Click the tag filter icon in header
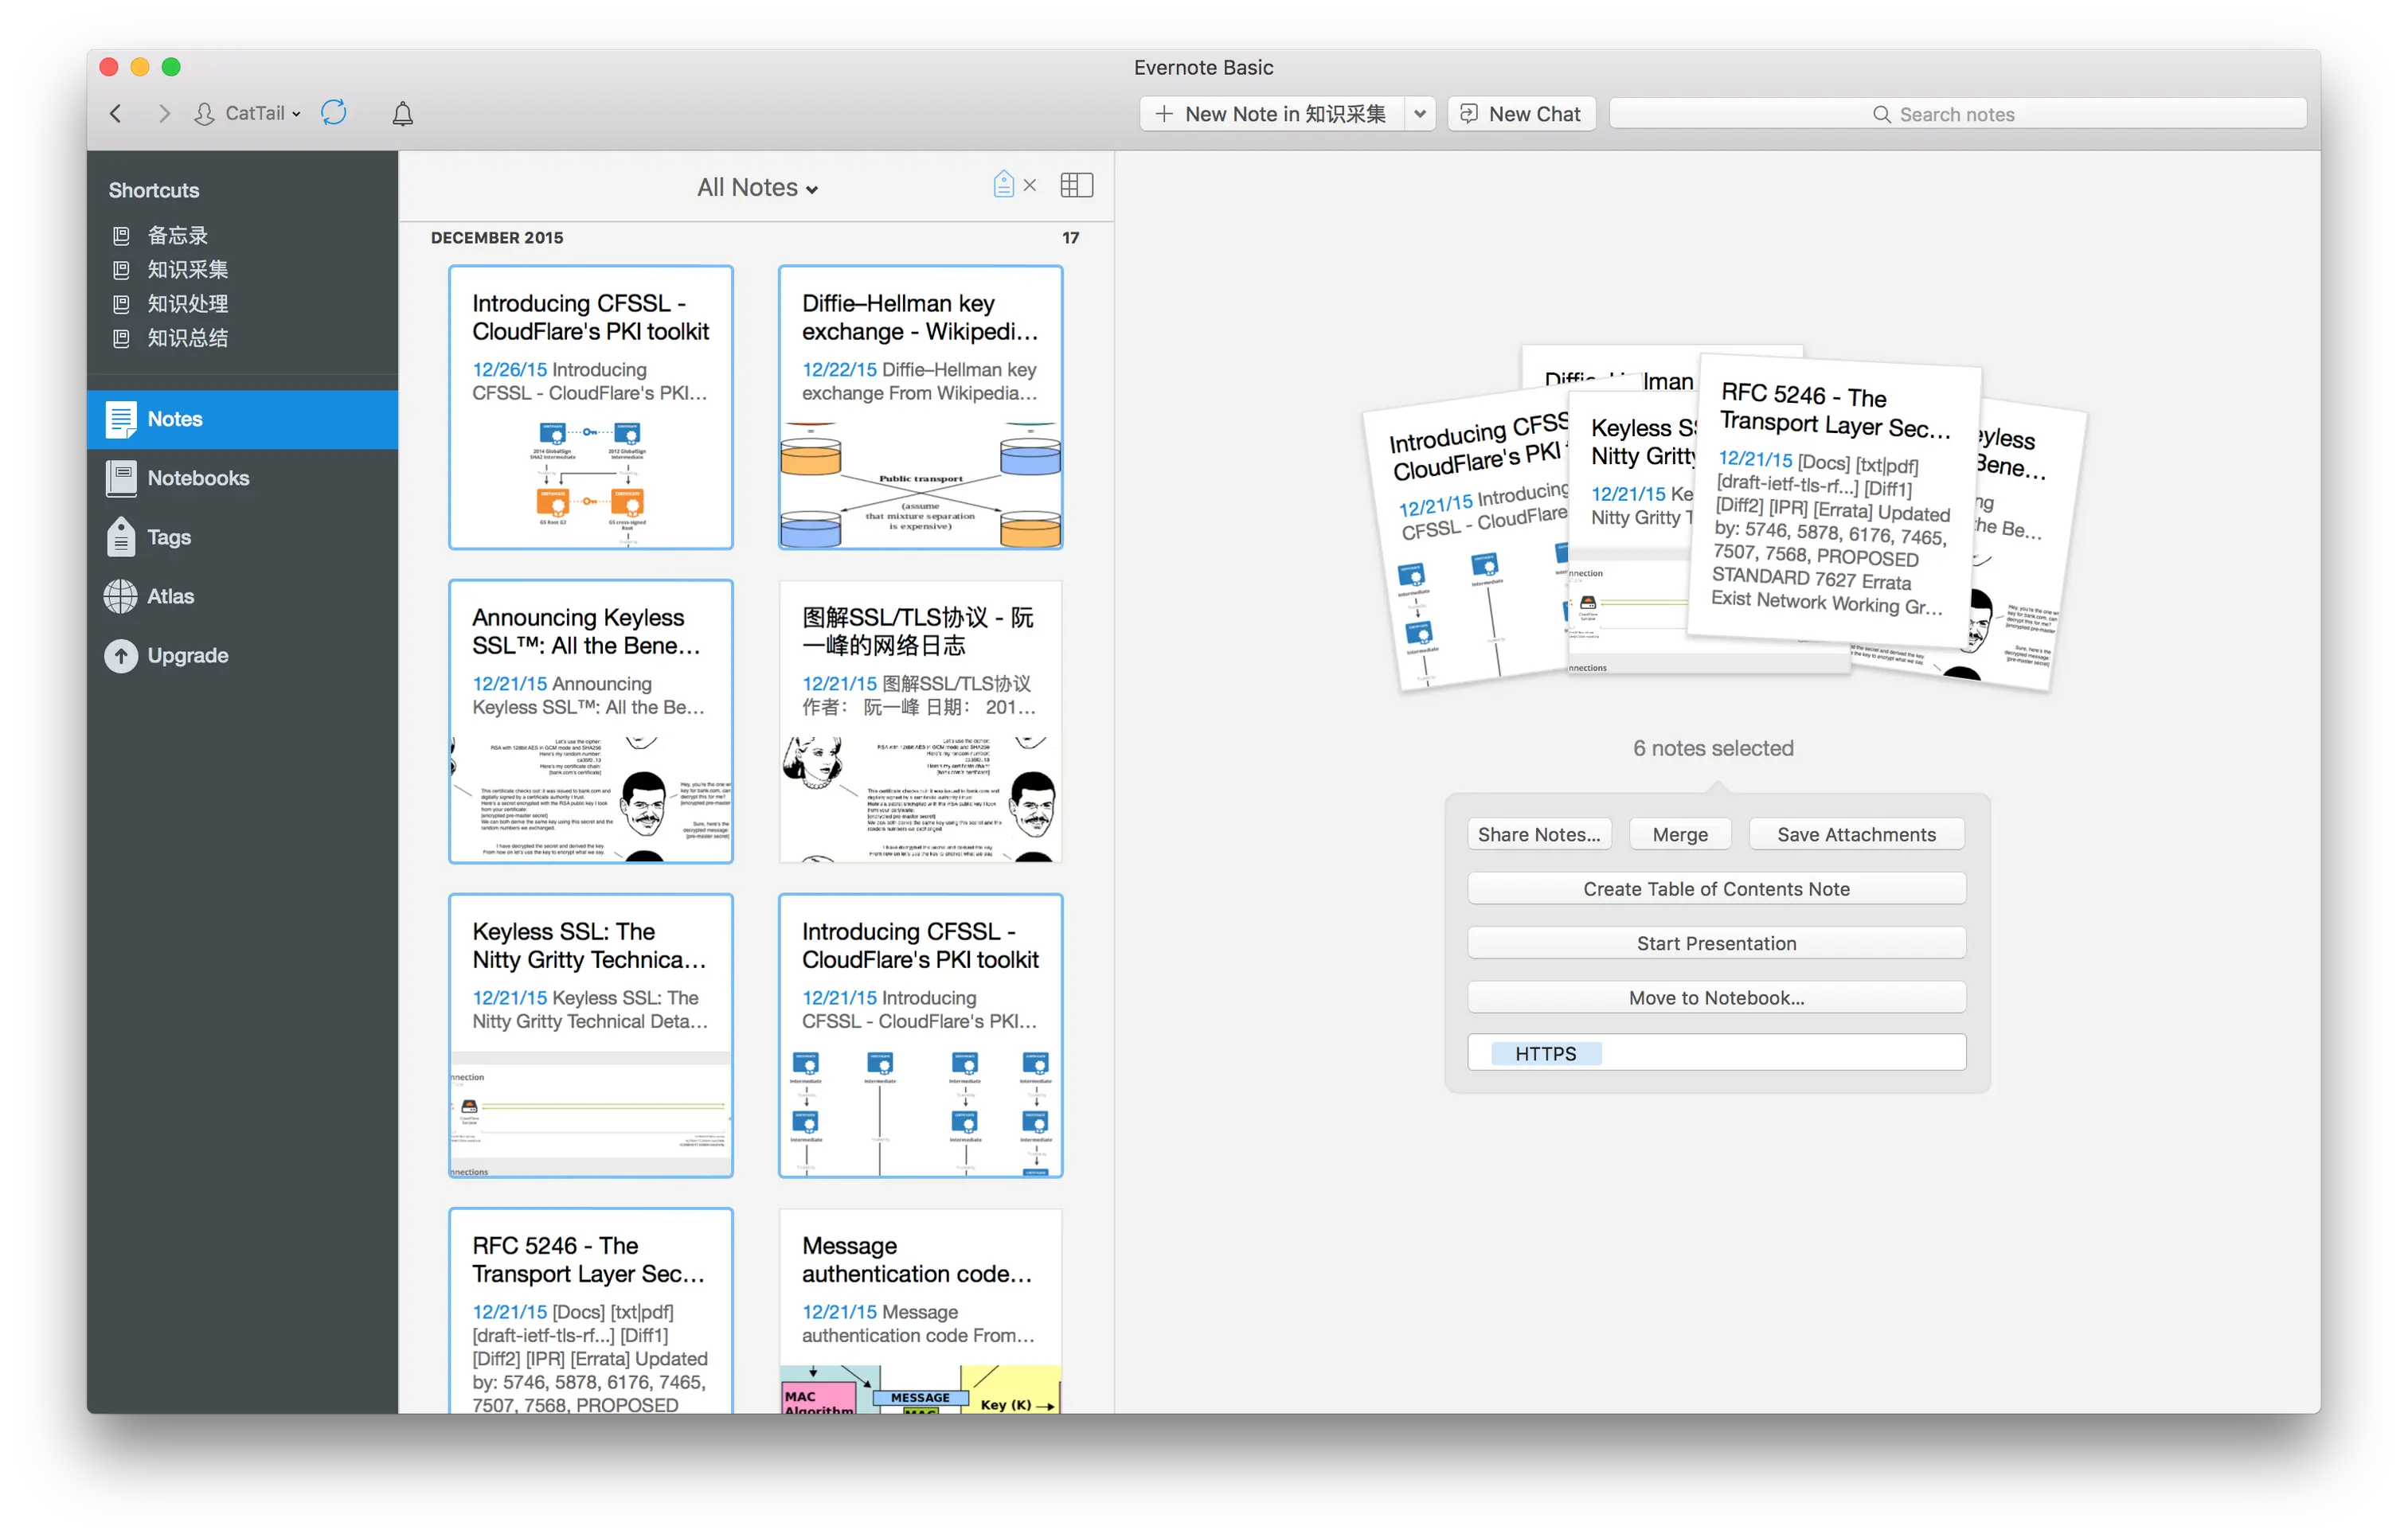Screen dimensions: 2408x1538 [x=1003, y=185]
